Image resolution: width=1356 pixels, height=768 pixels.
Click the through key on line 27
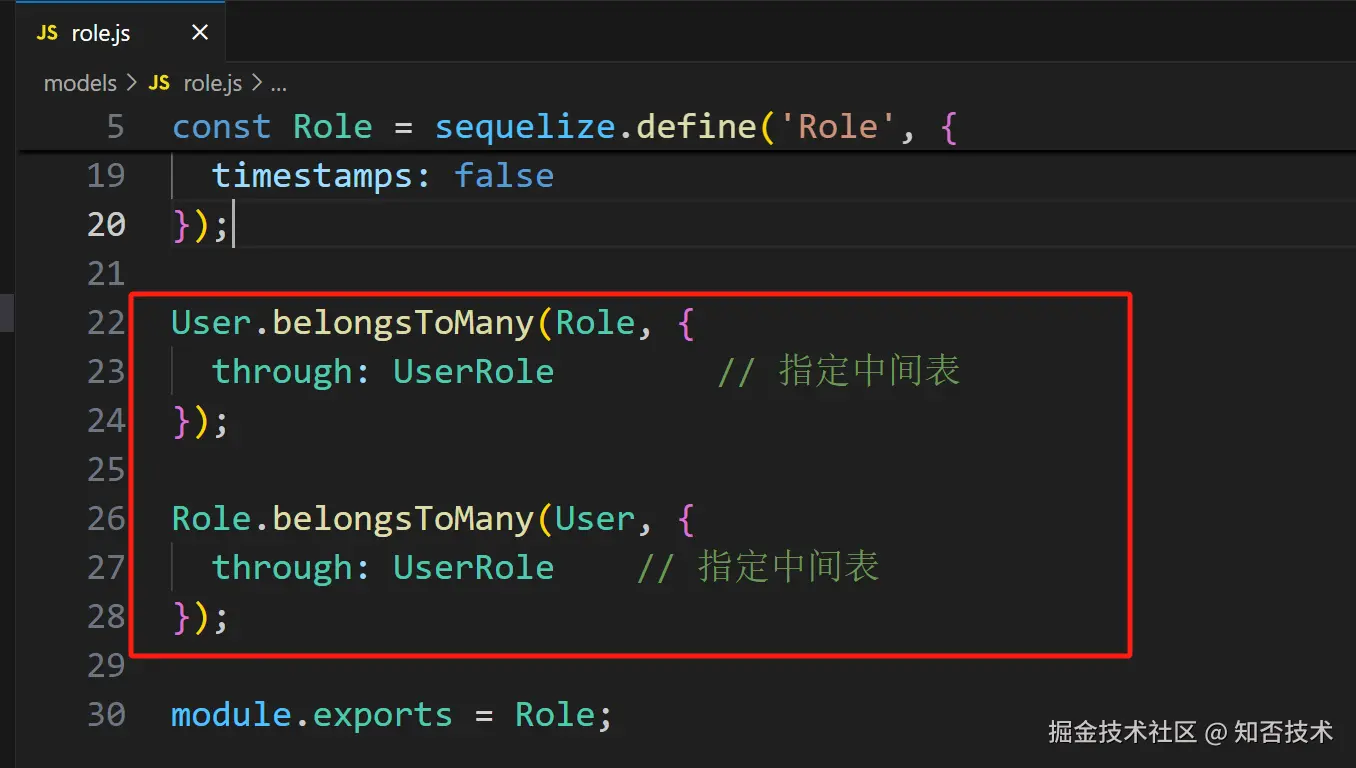point(282,568)
